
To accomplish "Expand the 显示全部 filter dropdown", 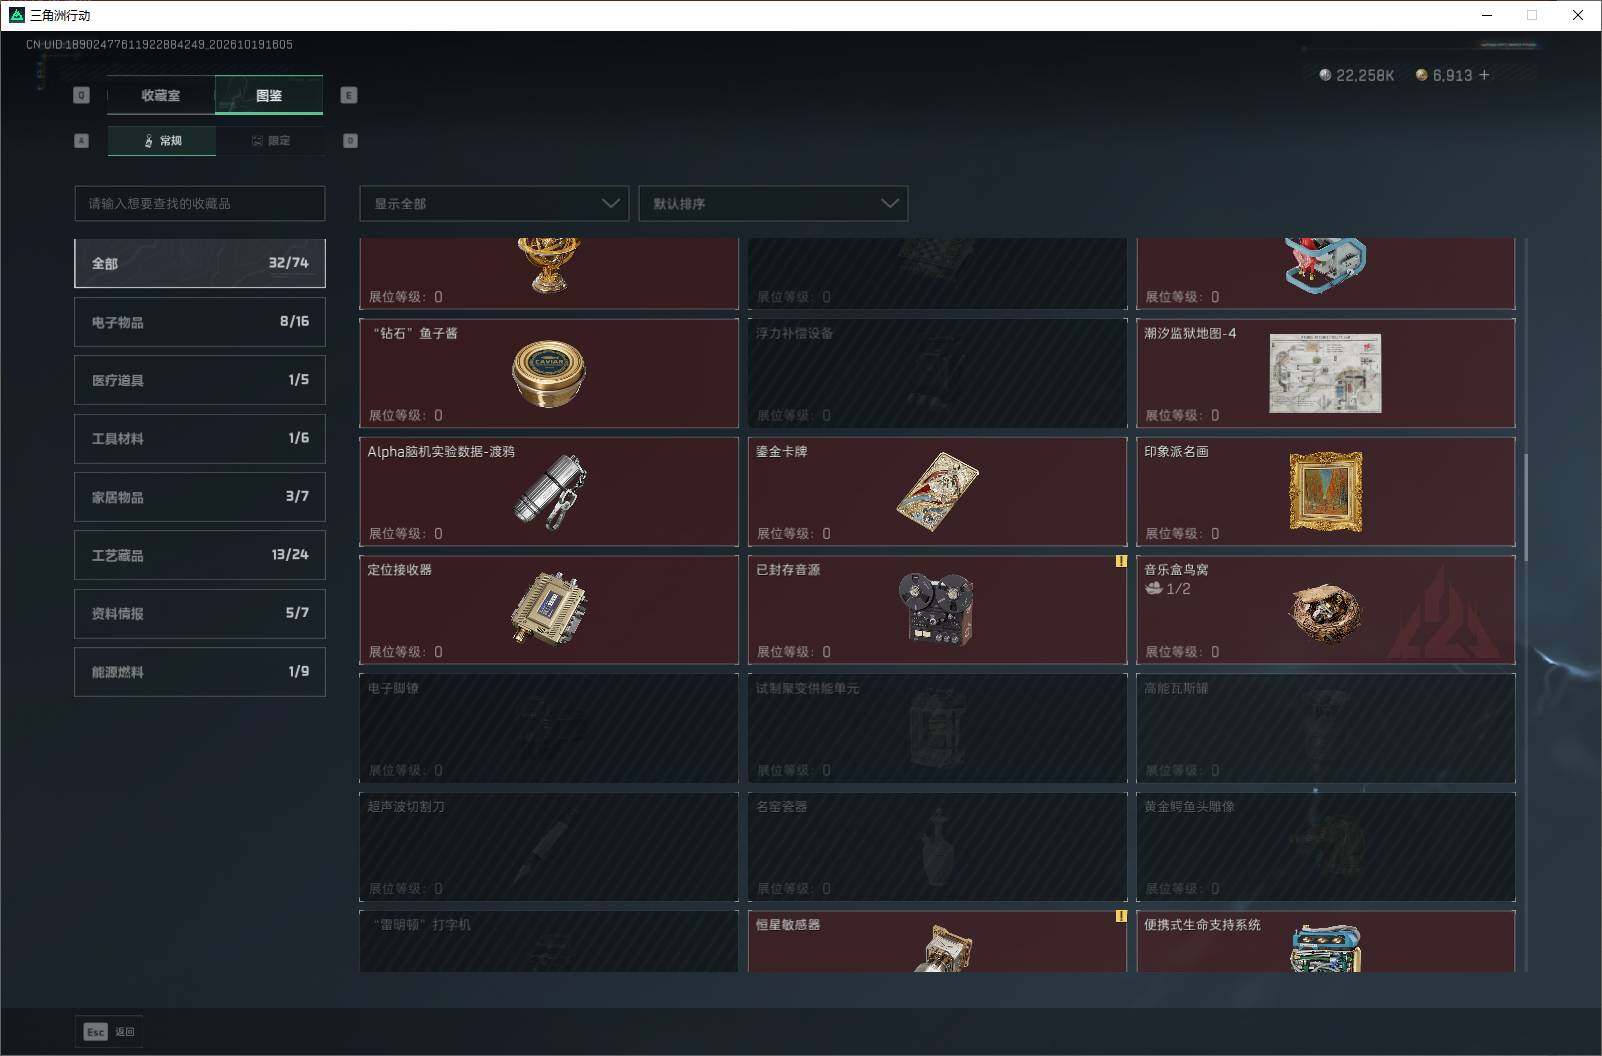I will (494, 203).
